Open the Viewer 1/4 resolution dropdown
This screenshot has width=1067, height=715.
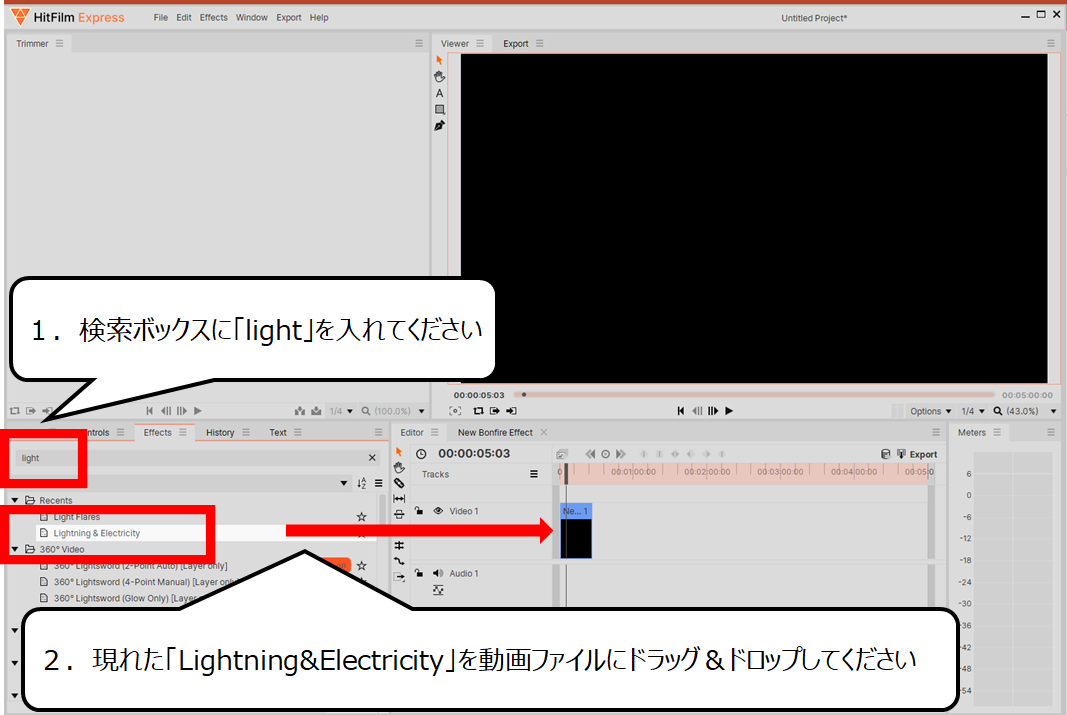point(973,411)
